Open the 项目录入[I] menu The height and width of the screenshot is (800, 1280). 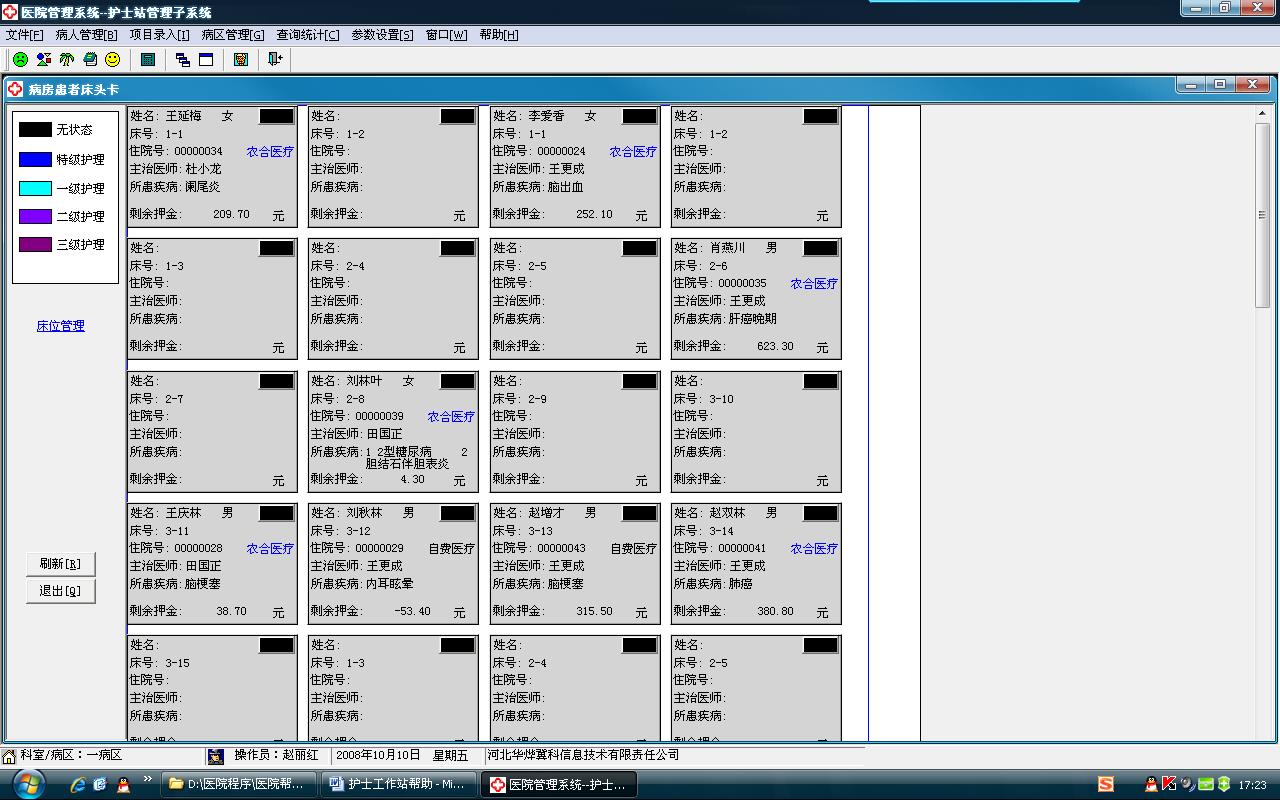(x=159, y=35)
